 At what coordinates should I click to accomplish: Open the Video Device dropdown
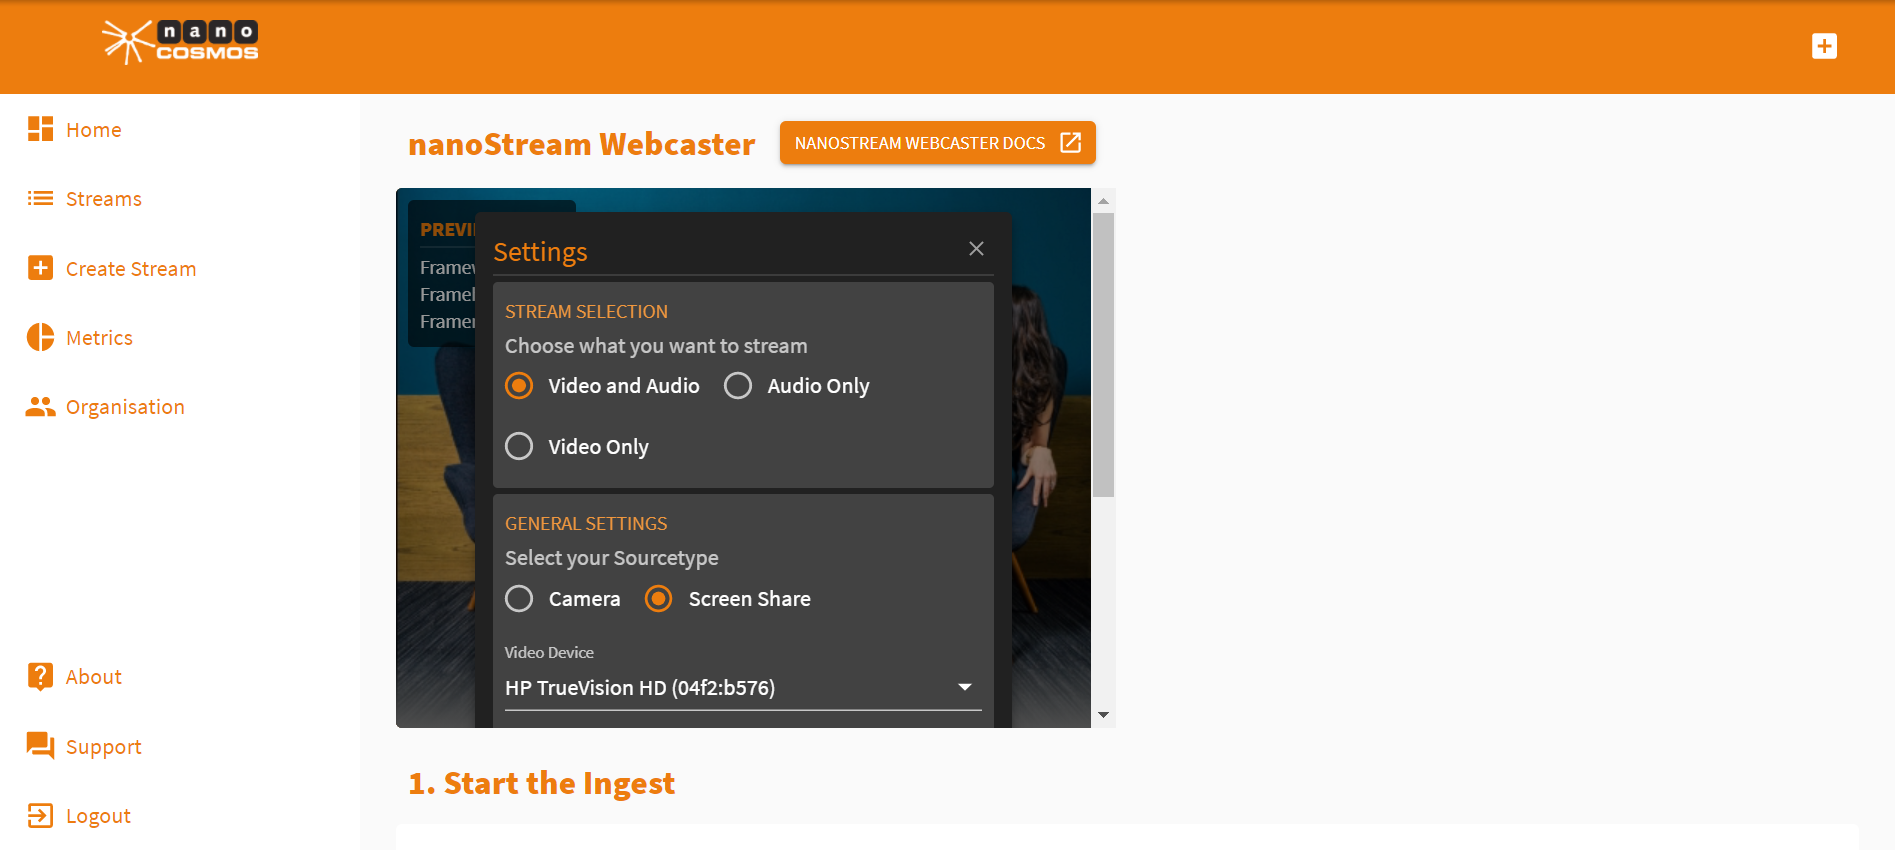pyautogui.click(x=743, y=688)
